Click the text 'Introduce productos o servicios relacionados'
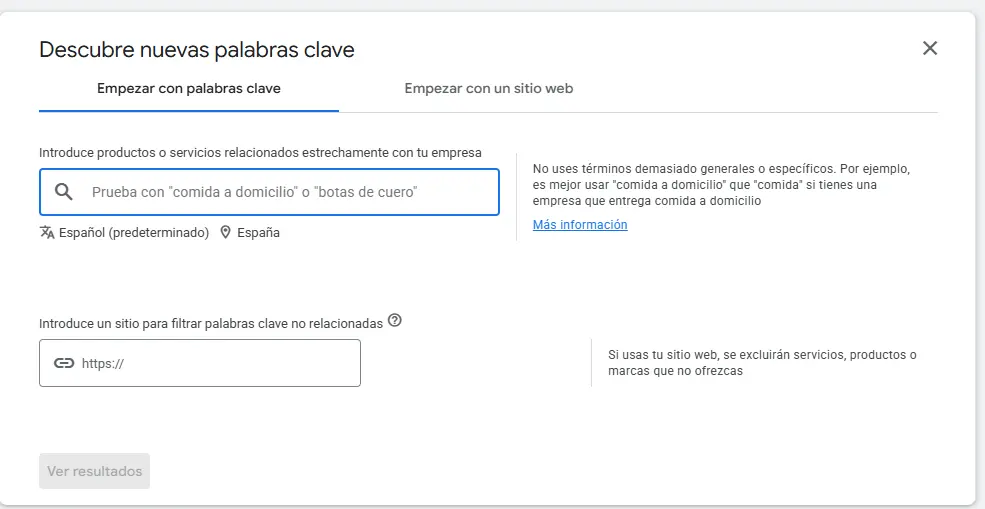Screen dimensions: 985x509 click(261, 153)
